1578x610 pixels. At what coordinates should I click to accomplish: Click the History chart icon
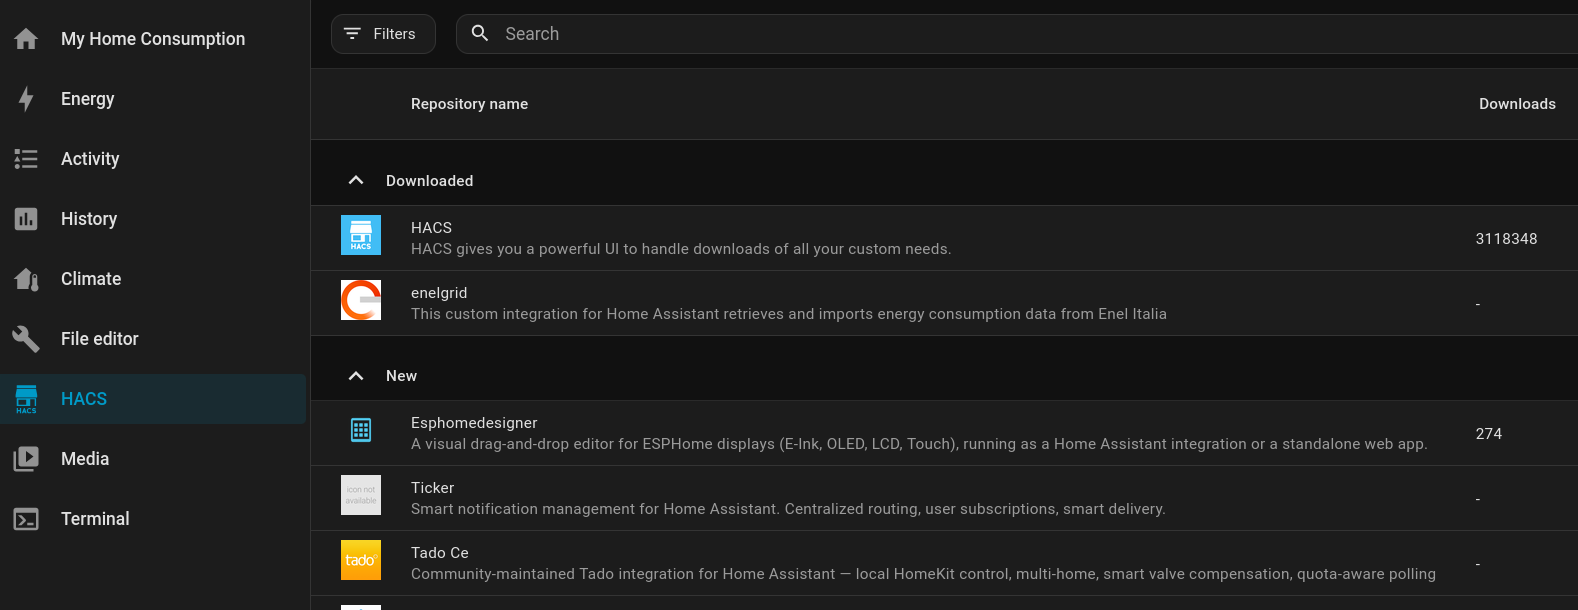(x=26, y=219)
